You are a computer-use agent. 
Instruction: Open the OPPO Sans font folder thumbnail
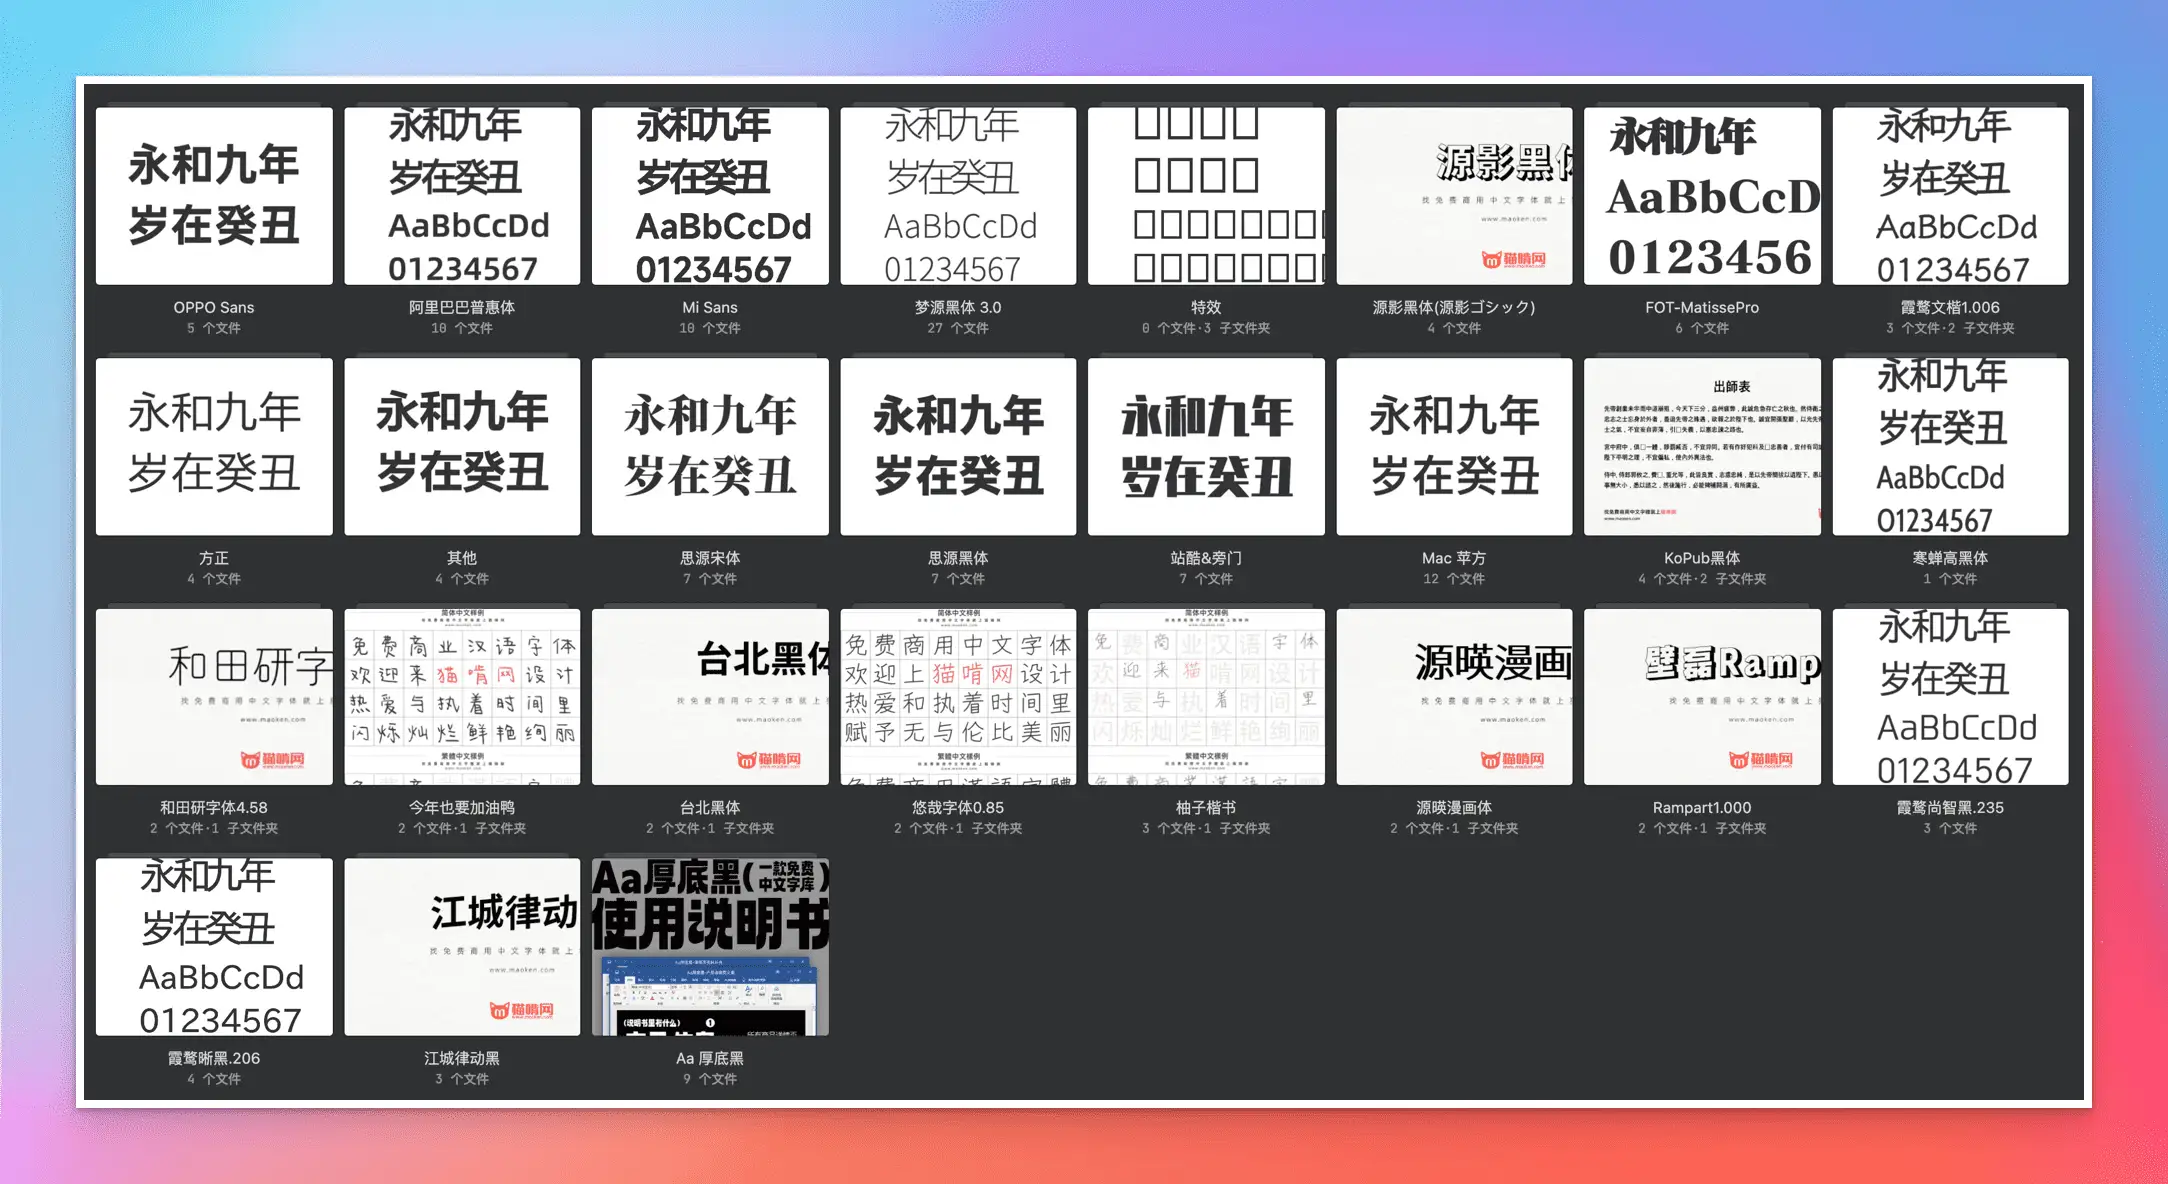(214, 196)
